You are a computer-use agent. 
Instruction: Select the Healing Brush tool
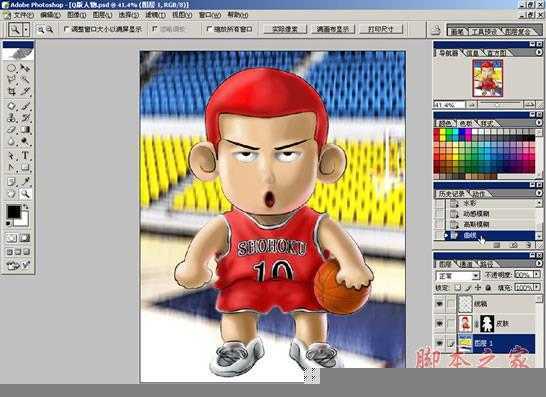[11, 106]
